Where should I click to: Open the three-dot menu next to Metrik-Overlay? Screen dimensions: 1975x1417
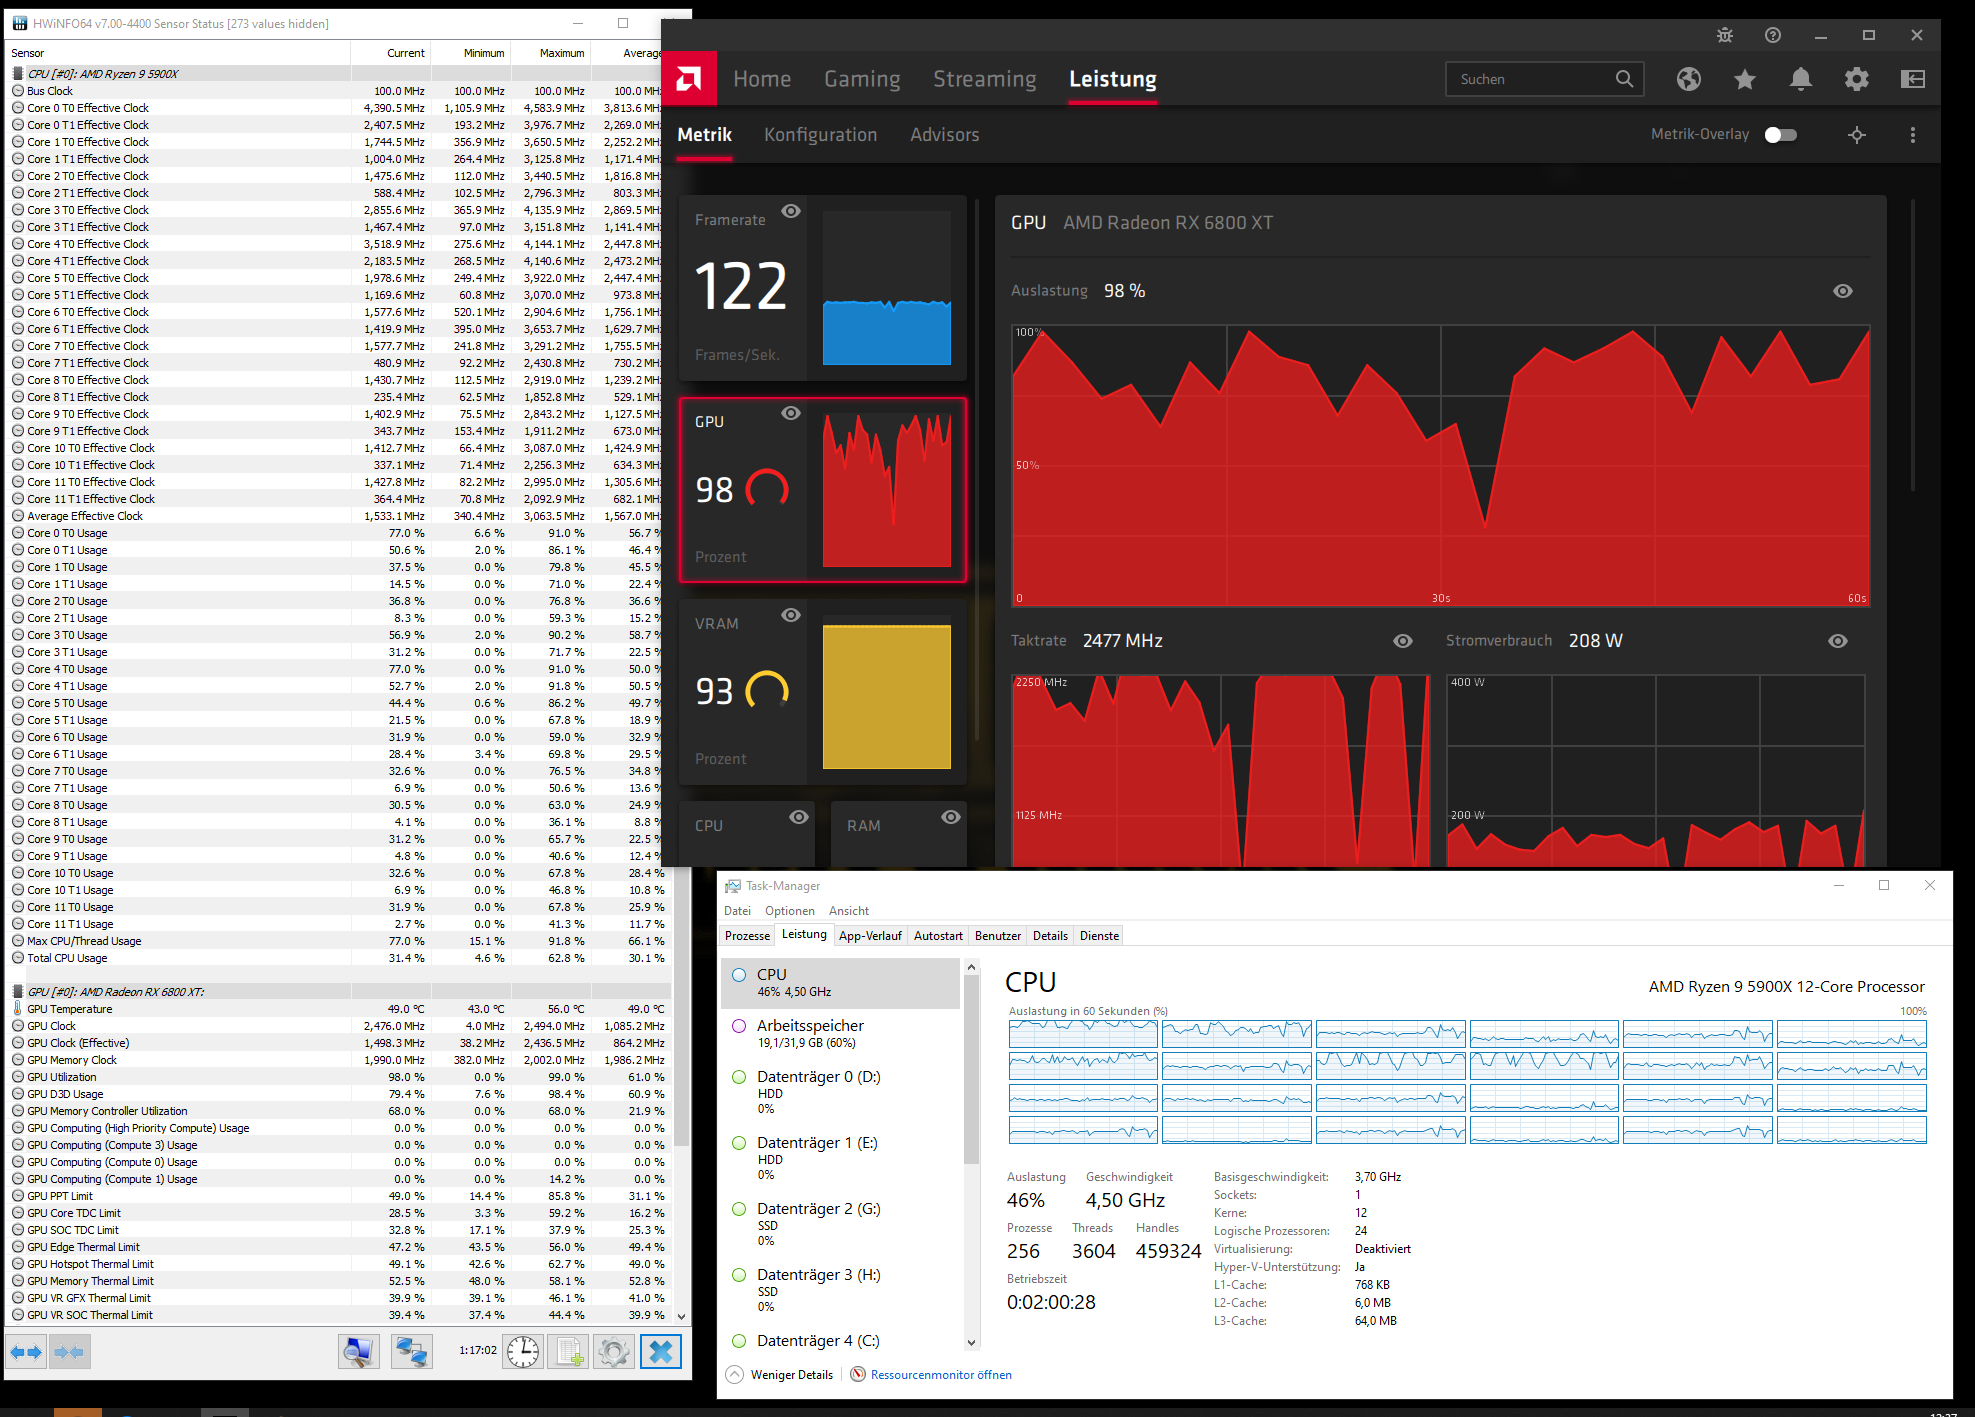point(1913,134)
